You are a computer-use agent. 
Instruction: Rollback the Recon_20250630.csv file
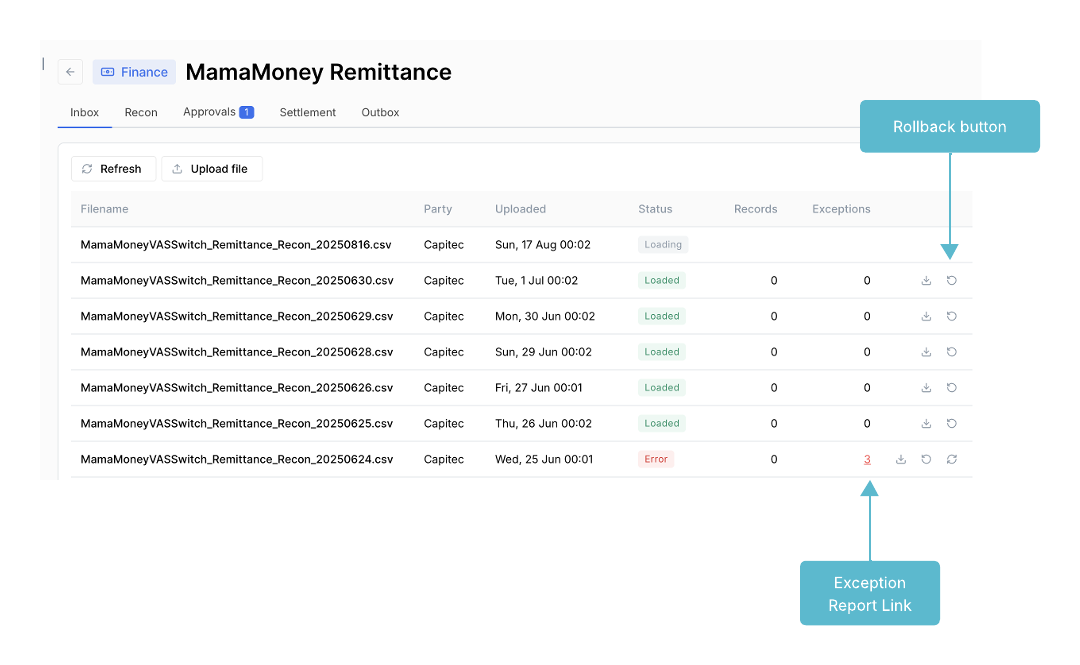click(x=952, y=280)
